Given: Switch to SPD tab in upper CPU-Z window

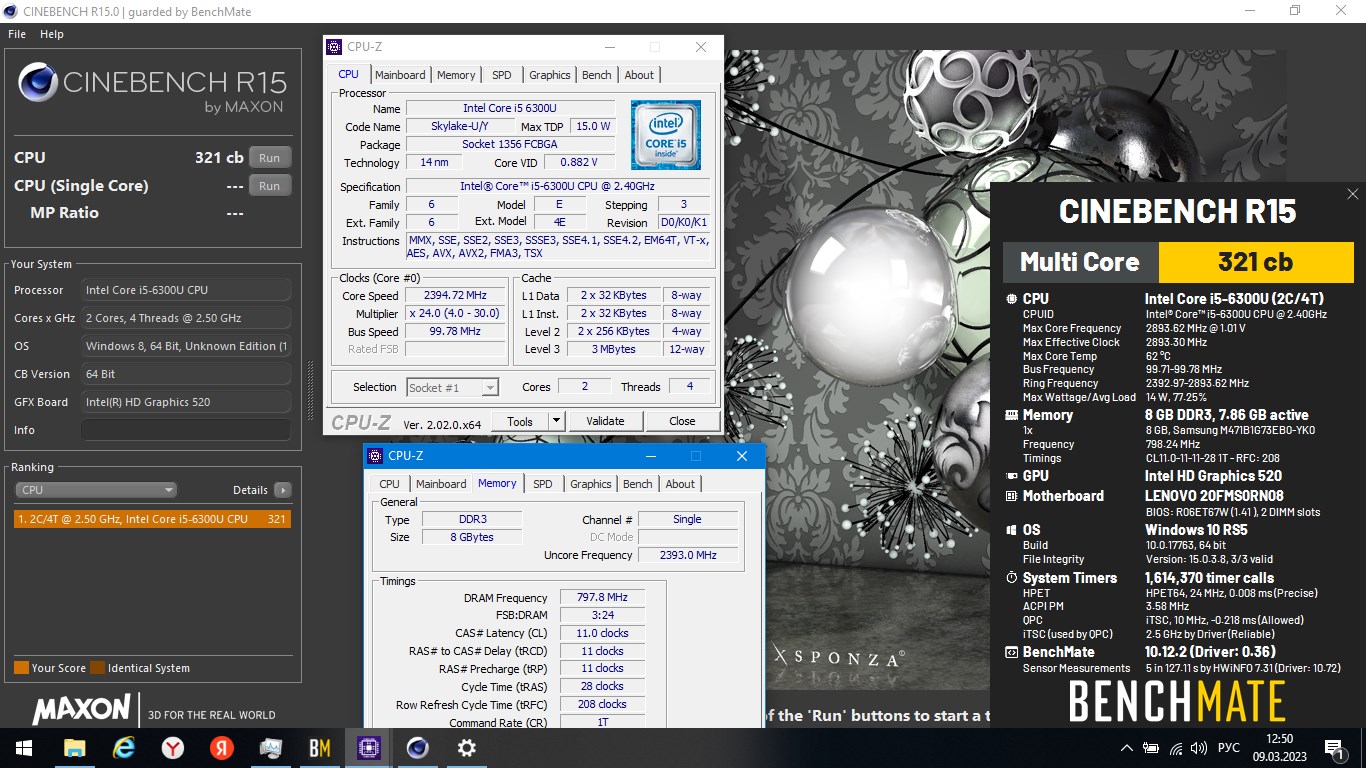Looking at the screenshot, I should point(502,75).
